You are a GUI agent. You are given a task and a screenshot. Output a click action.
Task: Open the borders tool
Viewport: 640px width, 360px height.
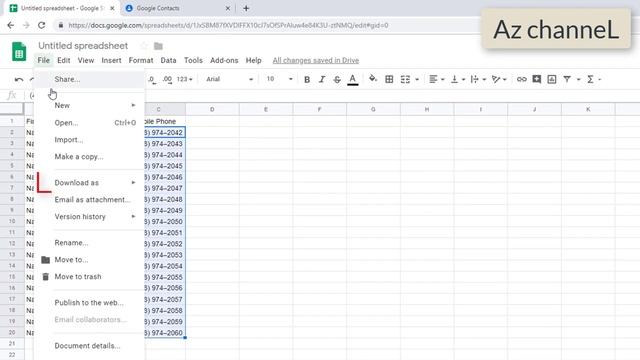coord(389,79)
